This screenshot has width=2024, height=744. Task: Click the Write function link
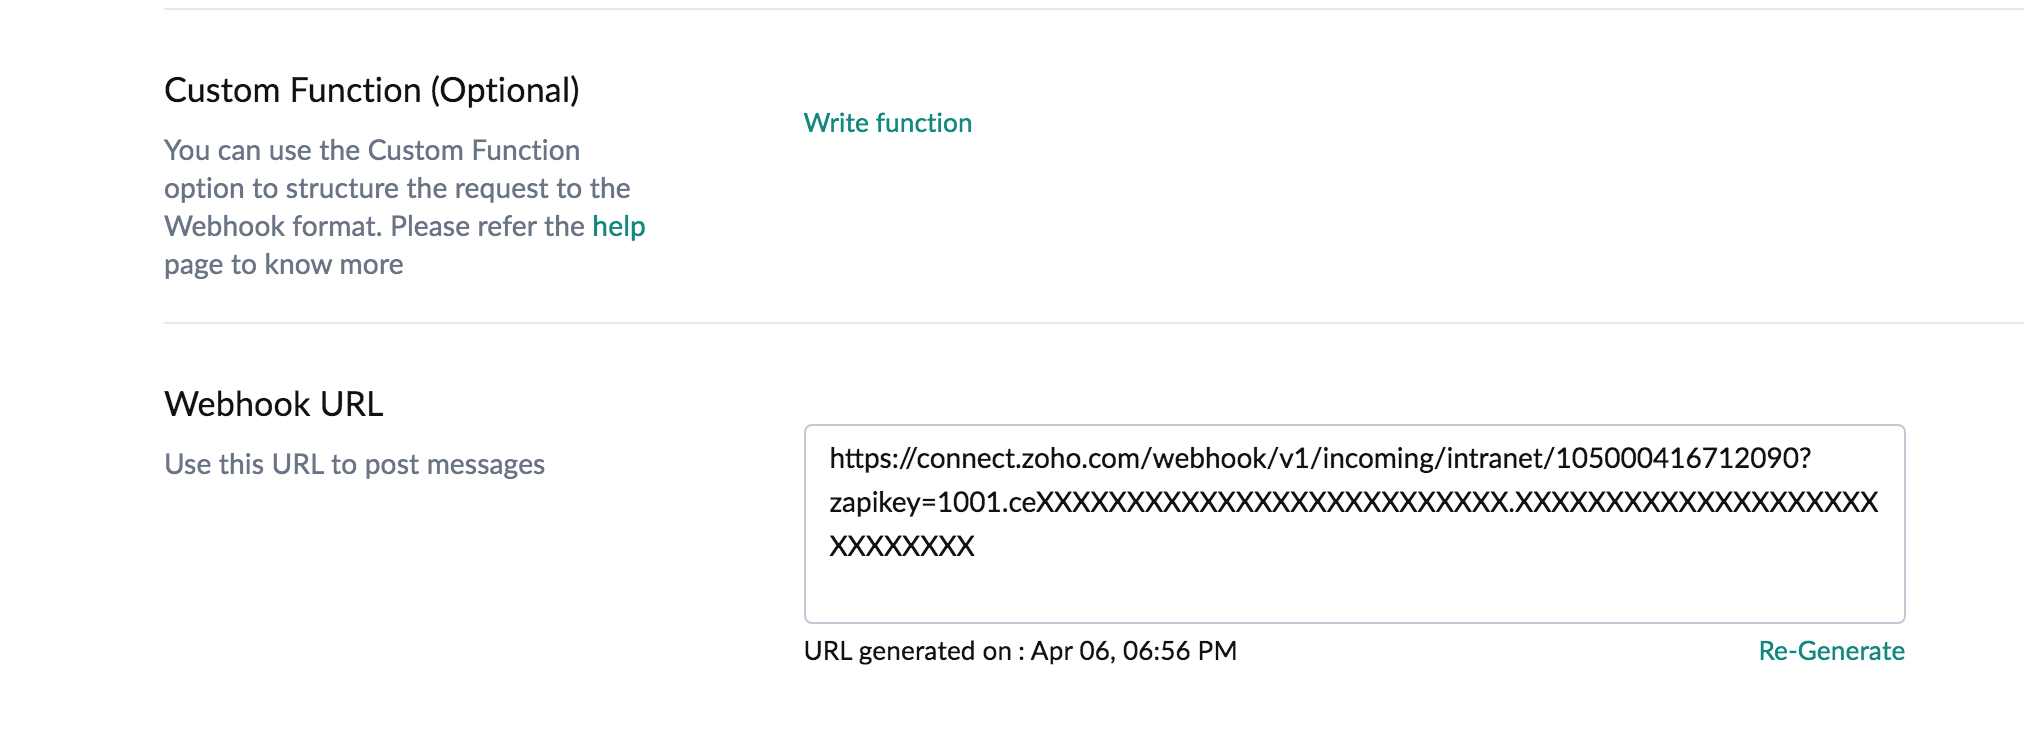pyautogui.click(x=887, y=123)
